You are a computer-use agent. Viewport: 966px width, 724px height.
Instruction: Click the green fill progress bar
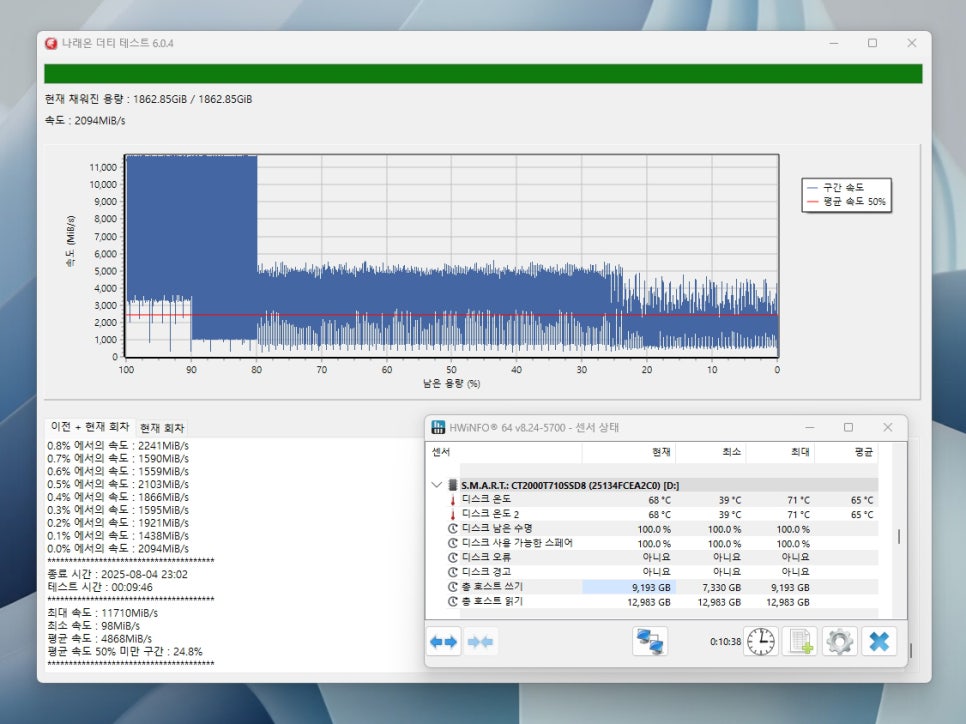tap(483, 73)
